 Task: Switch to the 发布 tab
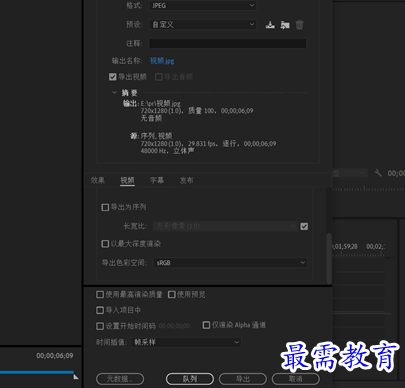point(187,180)
